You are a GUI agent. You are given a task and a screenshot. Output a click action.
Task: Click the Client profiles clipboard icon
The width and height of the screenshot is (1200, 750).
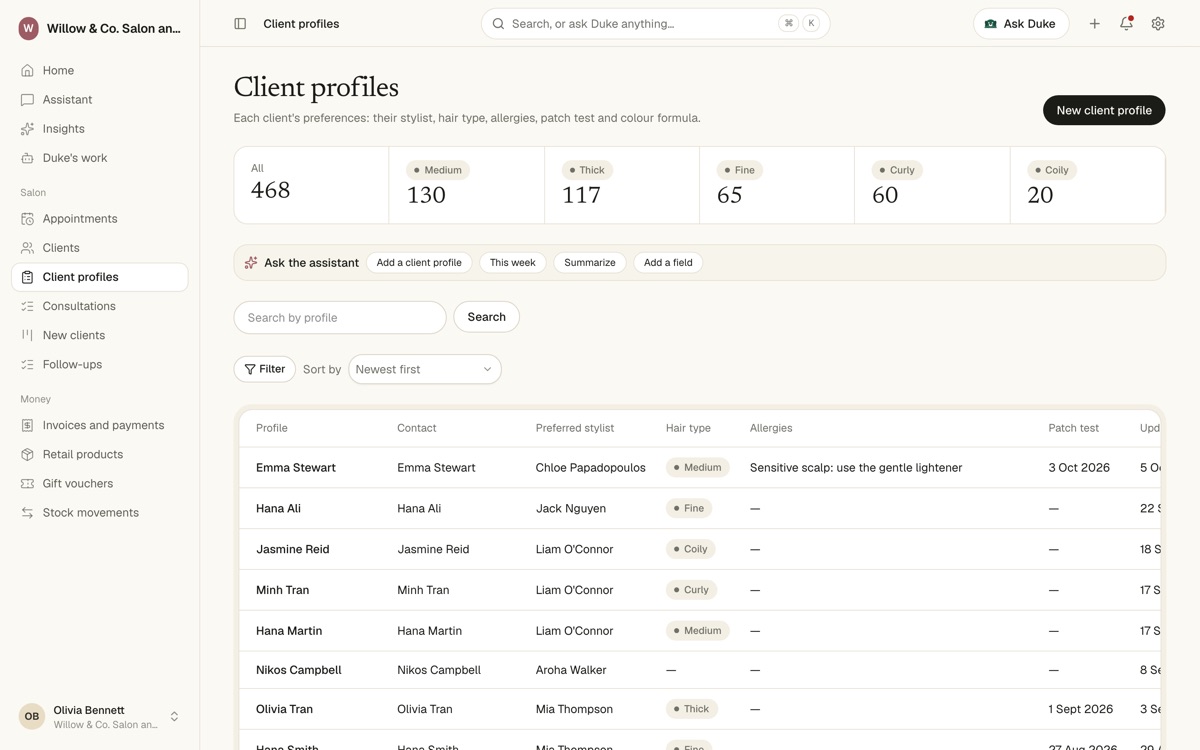pos(27,277)
